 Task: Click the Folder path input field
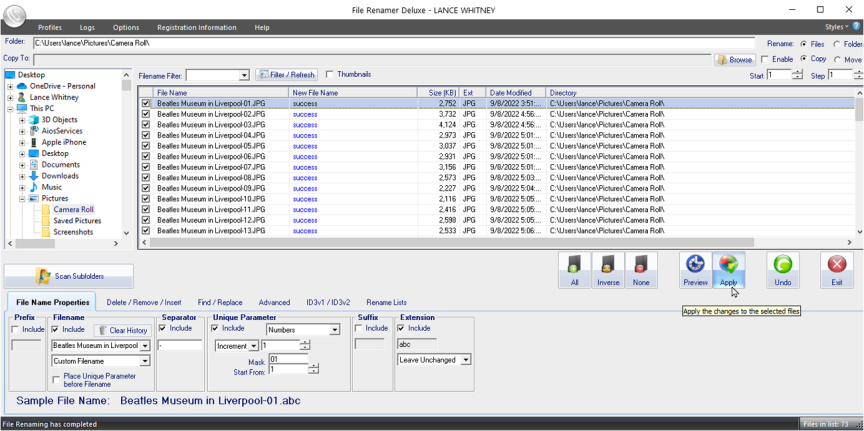tap(393, 43)
